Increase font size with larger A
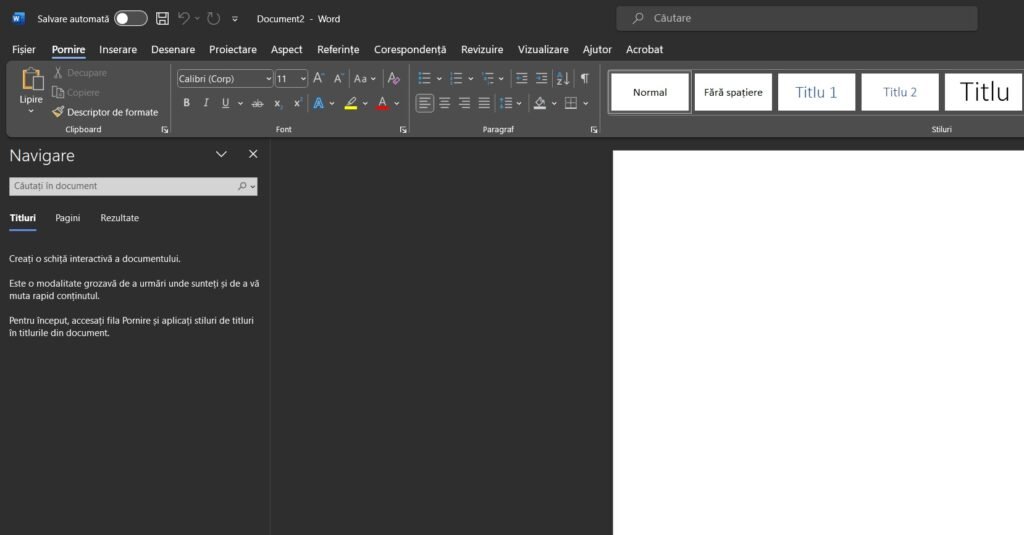This screenshot has width=1024, height=535. (318, 78)
